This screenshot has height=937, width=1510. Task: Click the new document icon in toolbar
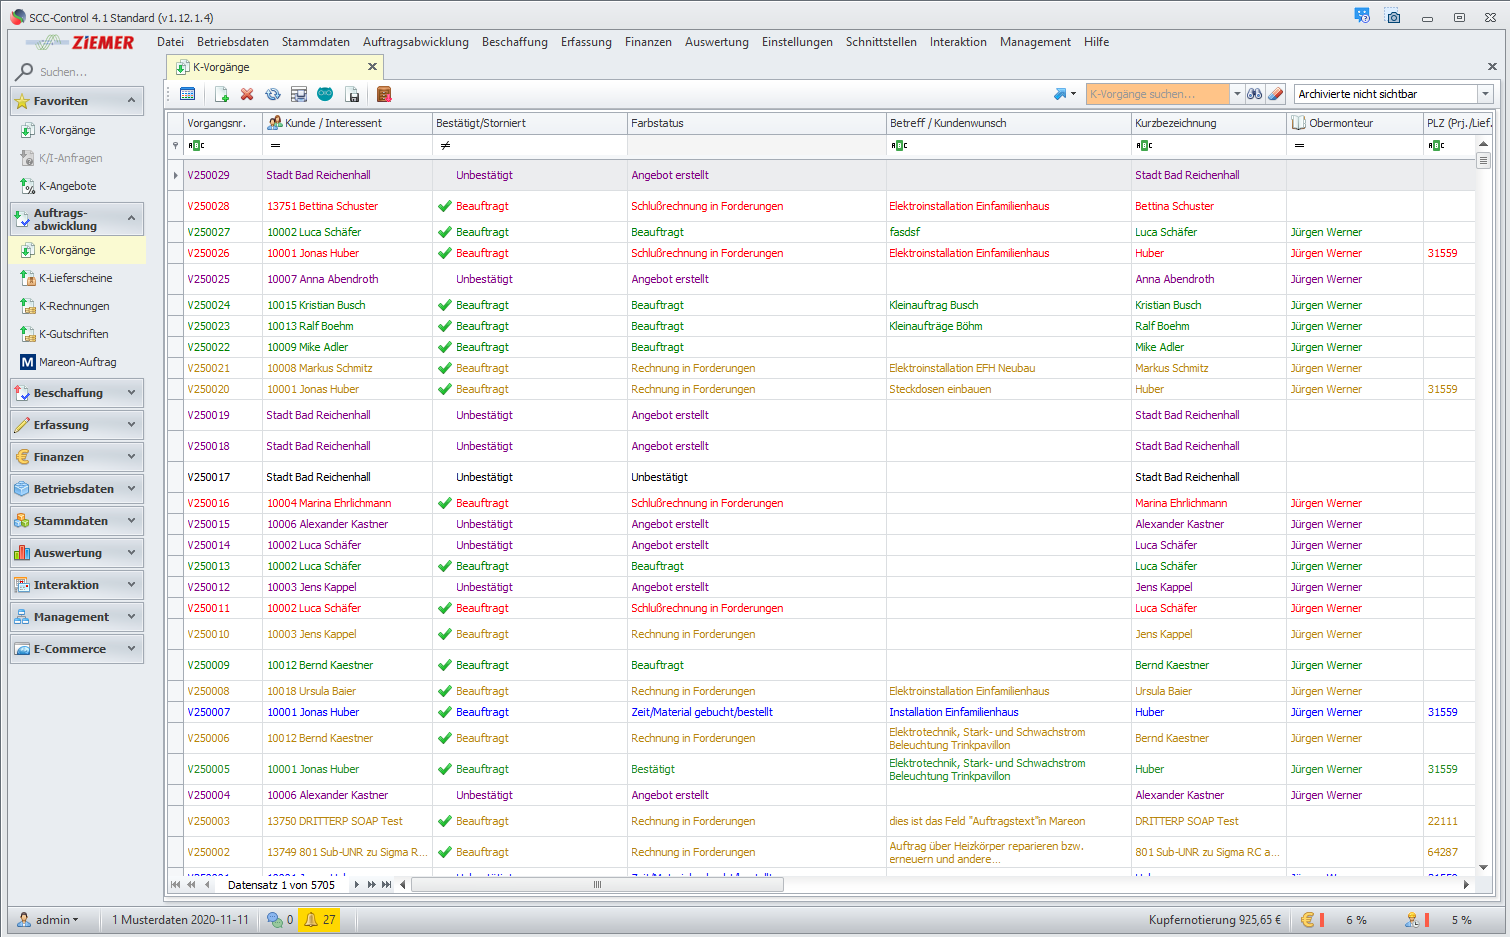point(222,94)
